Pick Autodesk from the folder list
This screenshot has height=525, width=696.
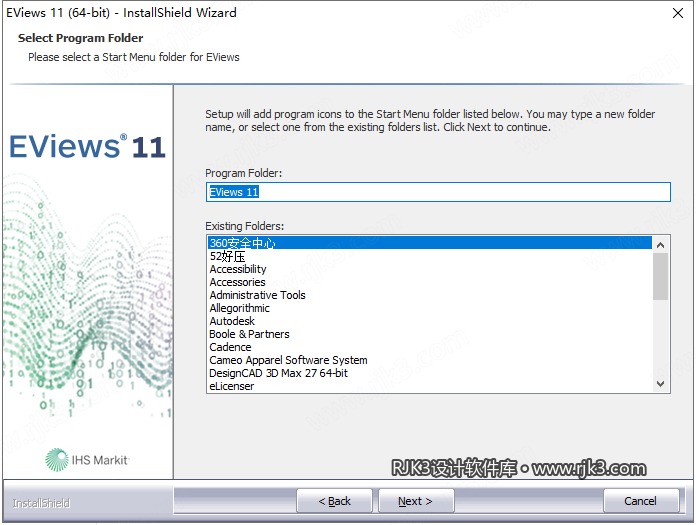(x=430, y=321)
